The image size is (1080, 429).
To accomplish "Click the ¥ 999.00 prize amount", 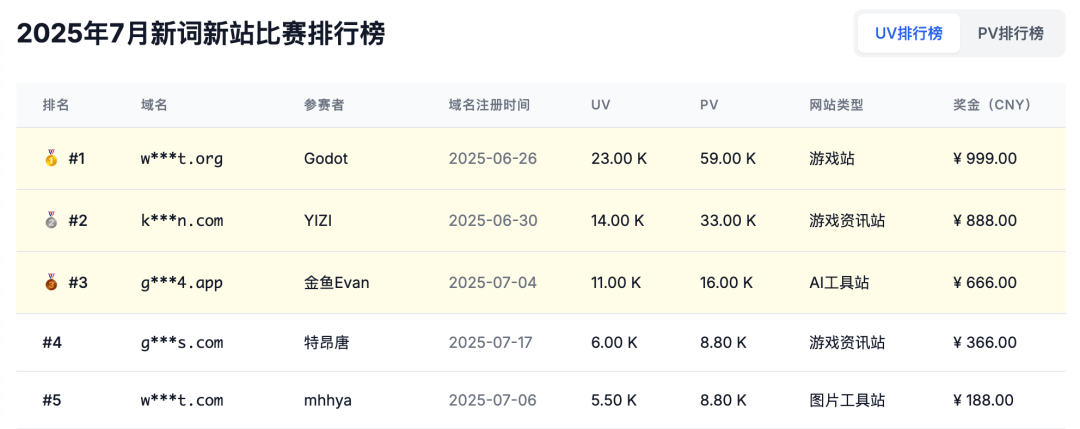I will tap(985, 158).
